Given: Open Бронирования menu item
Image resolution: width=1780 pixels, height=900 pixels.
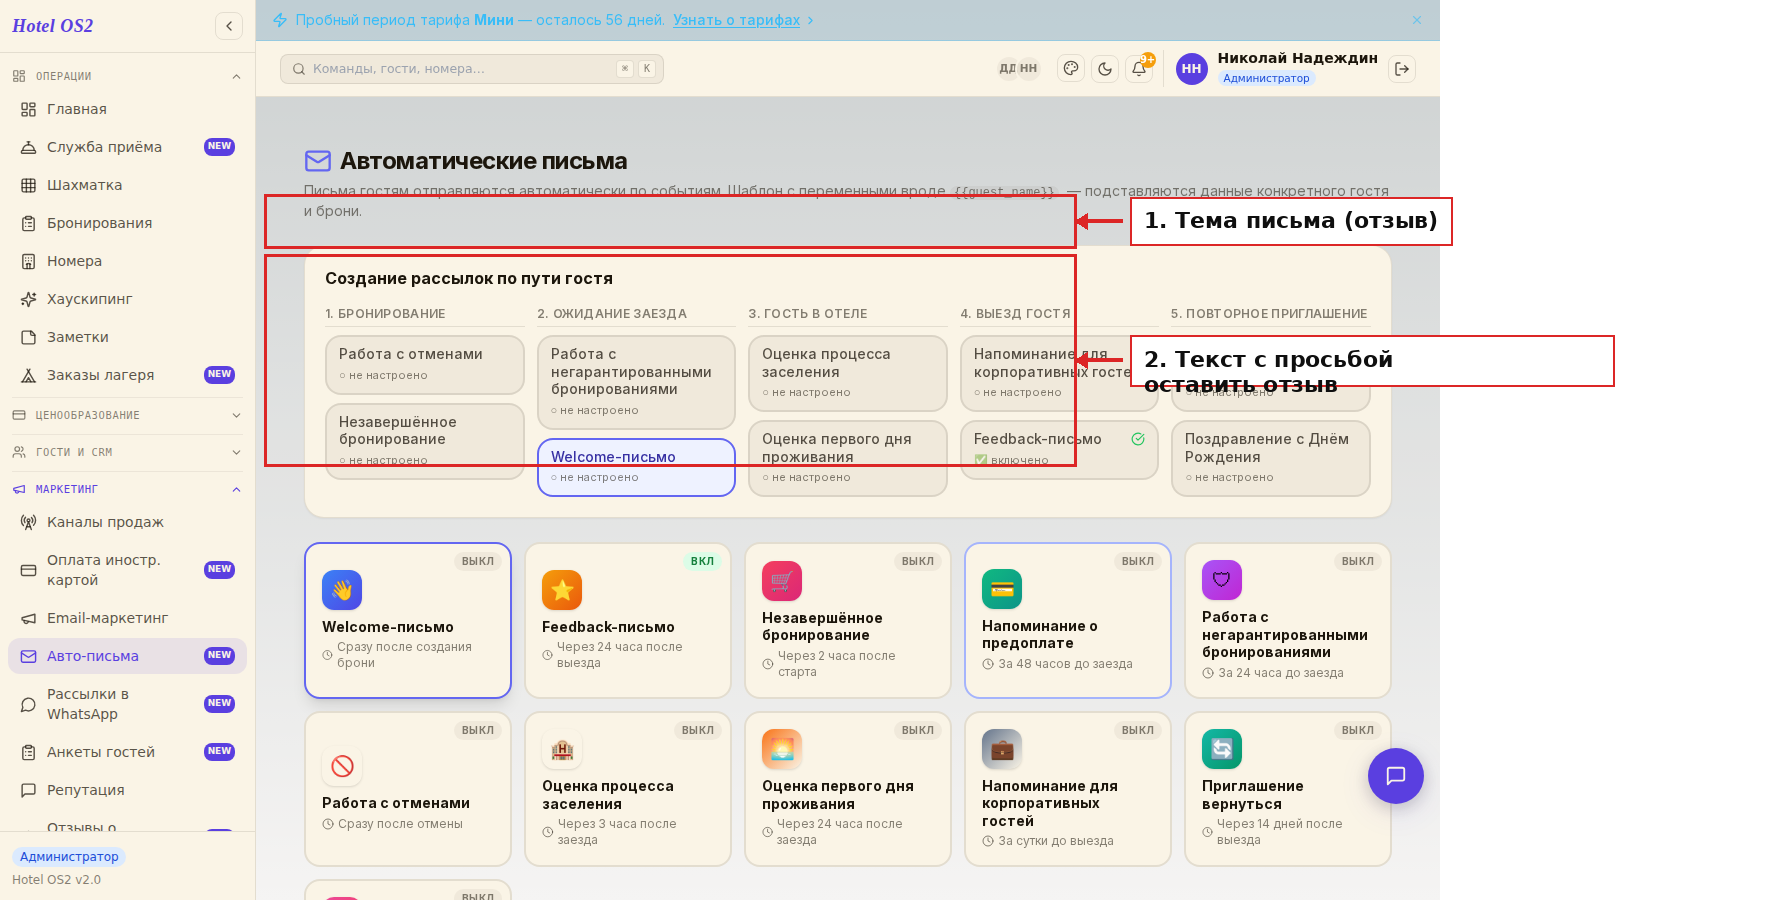Looking at the screenshot, I should [127, 223].
